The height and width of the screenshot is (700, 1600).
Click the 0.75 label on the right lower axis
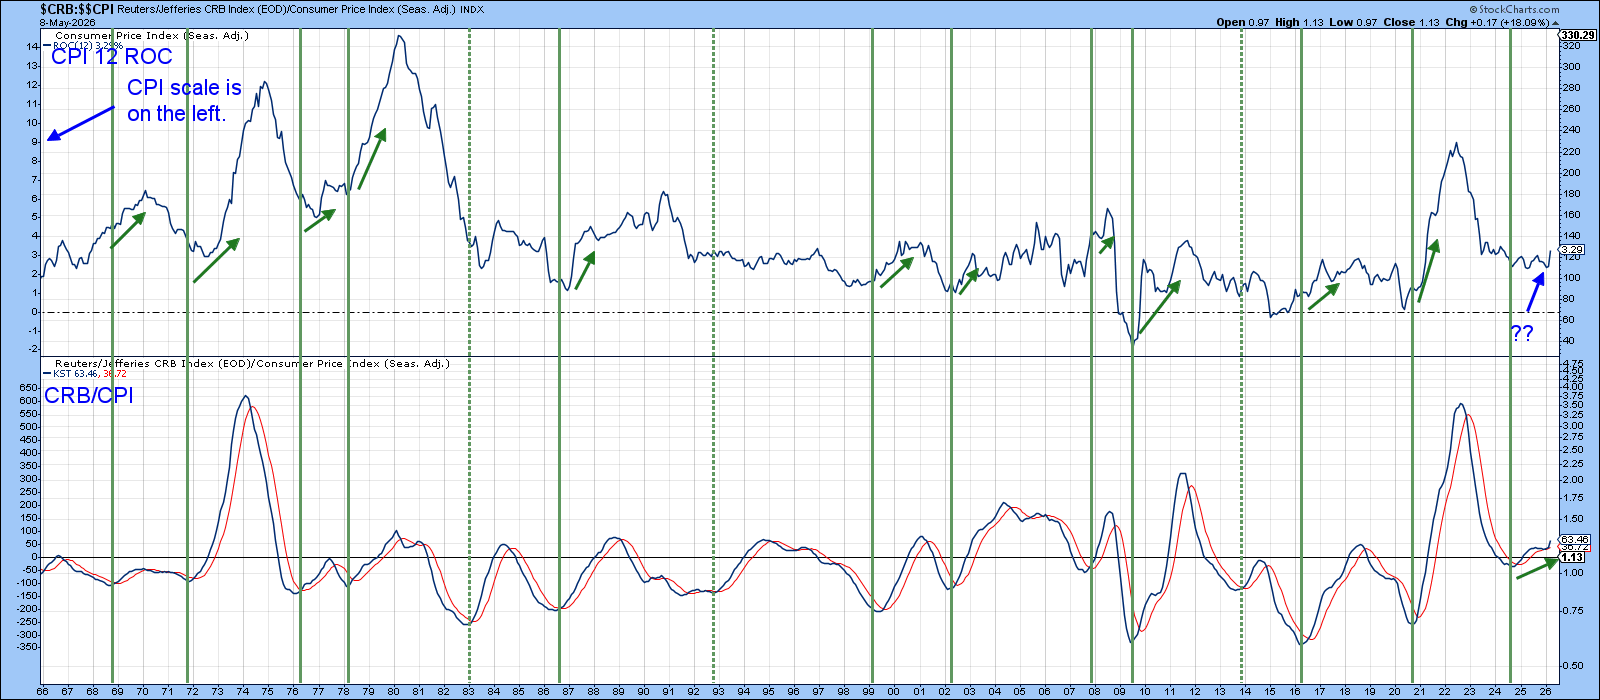(1572, 611)
